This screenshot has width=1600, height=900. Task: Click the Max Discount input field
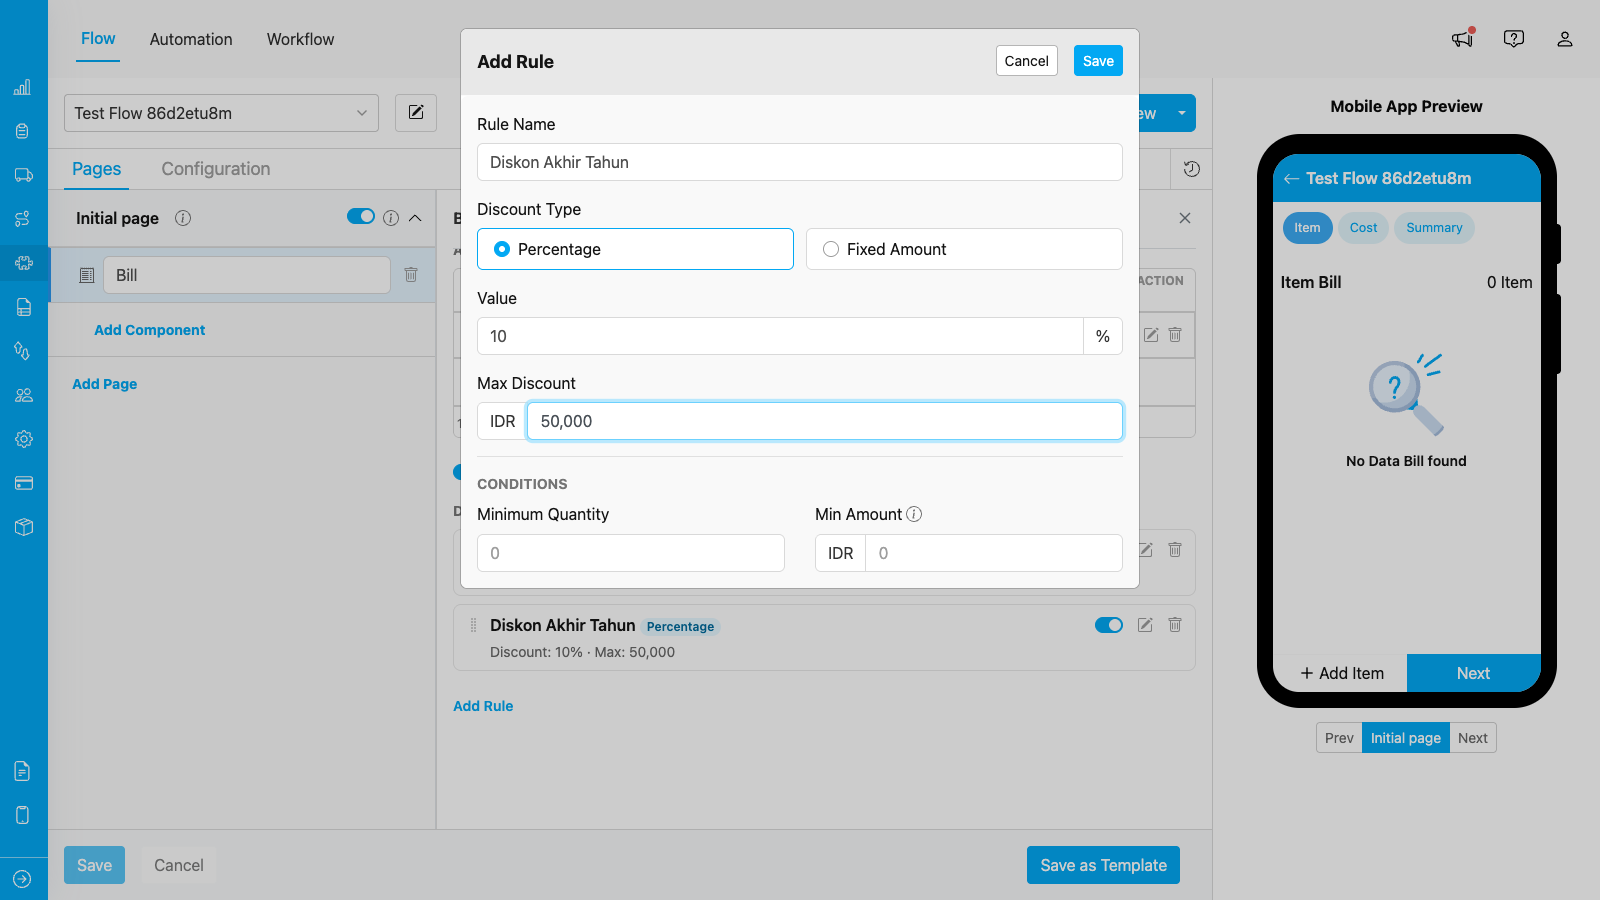[x=825, y=421]
